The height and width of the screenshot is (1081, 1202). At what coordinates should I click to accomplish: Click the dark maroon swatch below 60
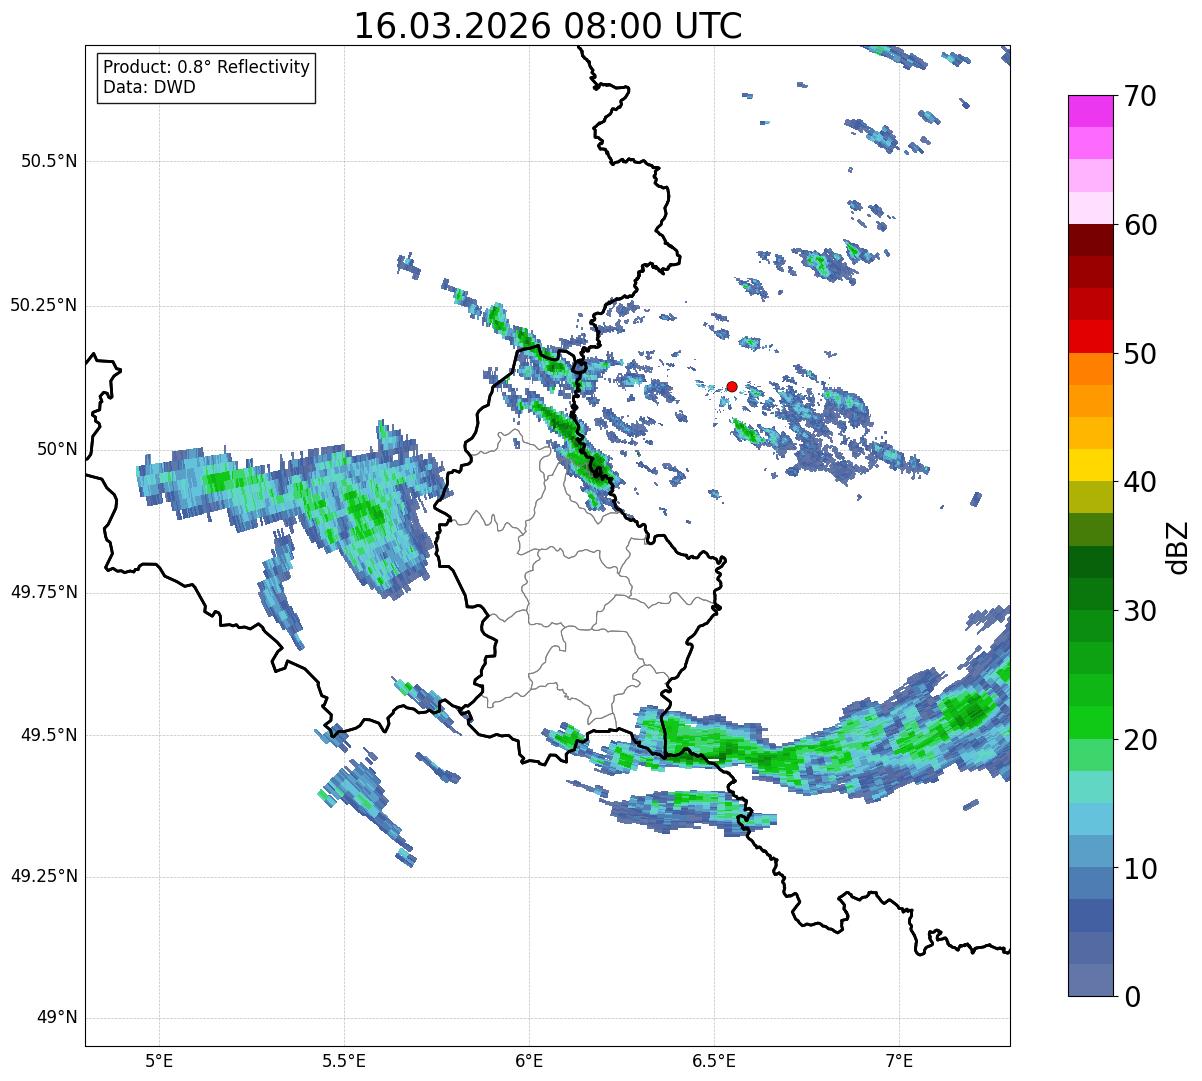pyautogui.click(x=1090, y=240)
